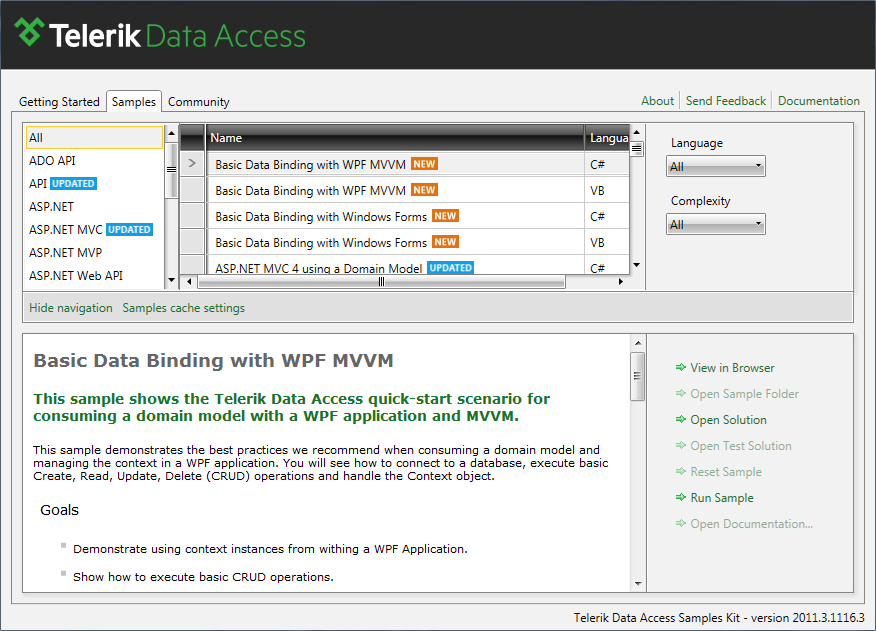Select the ASP.NET Web API category
The height and width of the screenshot is (631, 876).
94,275
